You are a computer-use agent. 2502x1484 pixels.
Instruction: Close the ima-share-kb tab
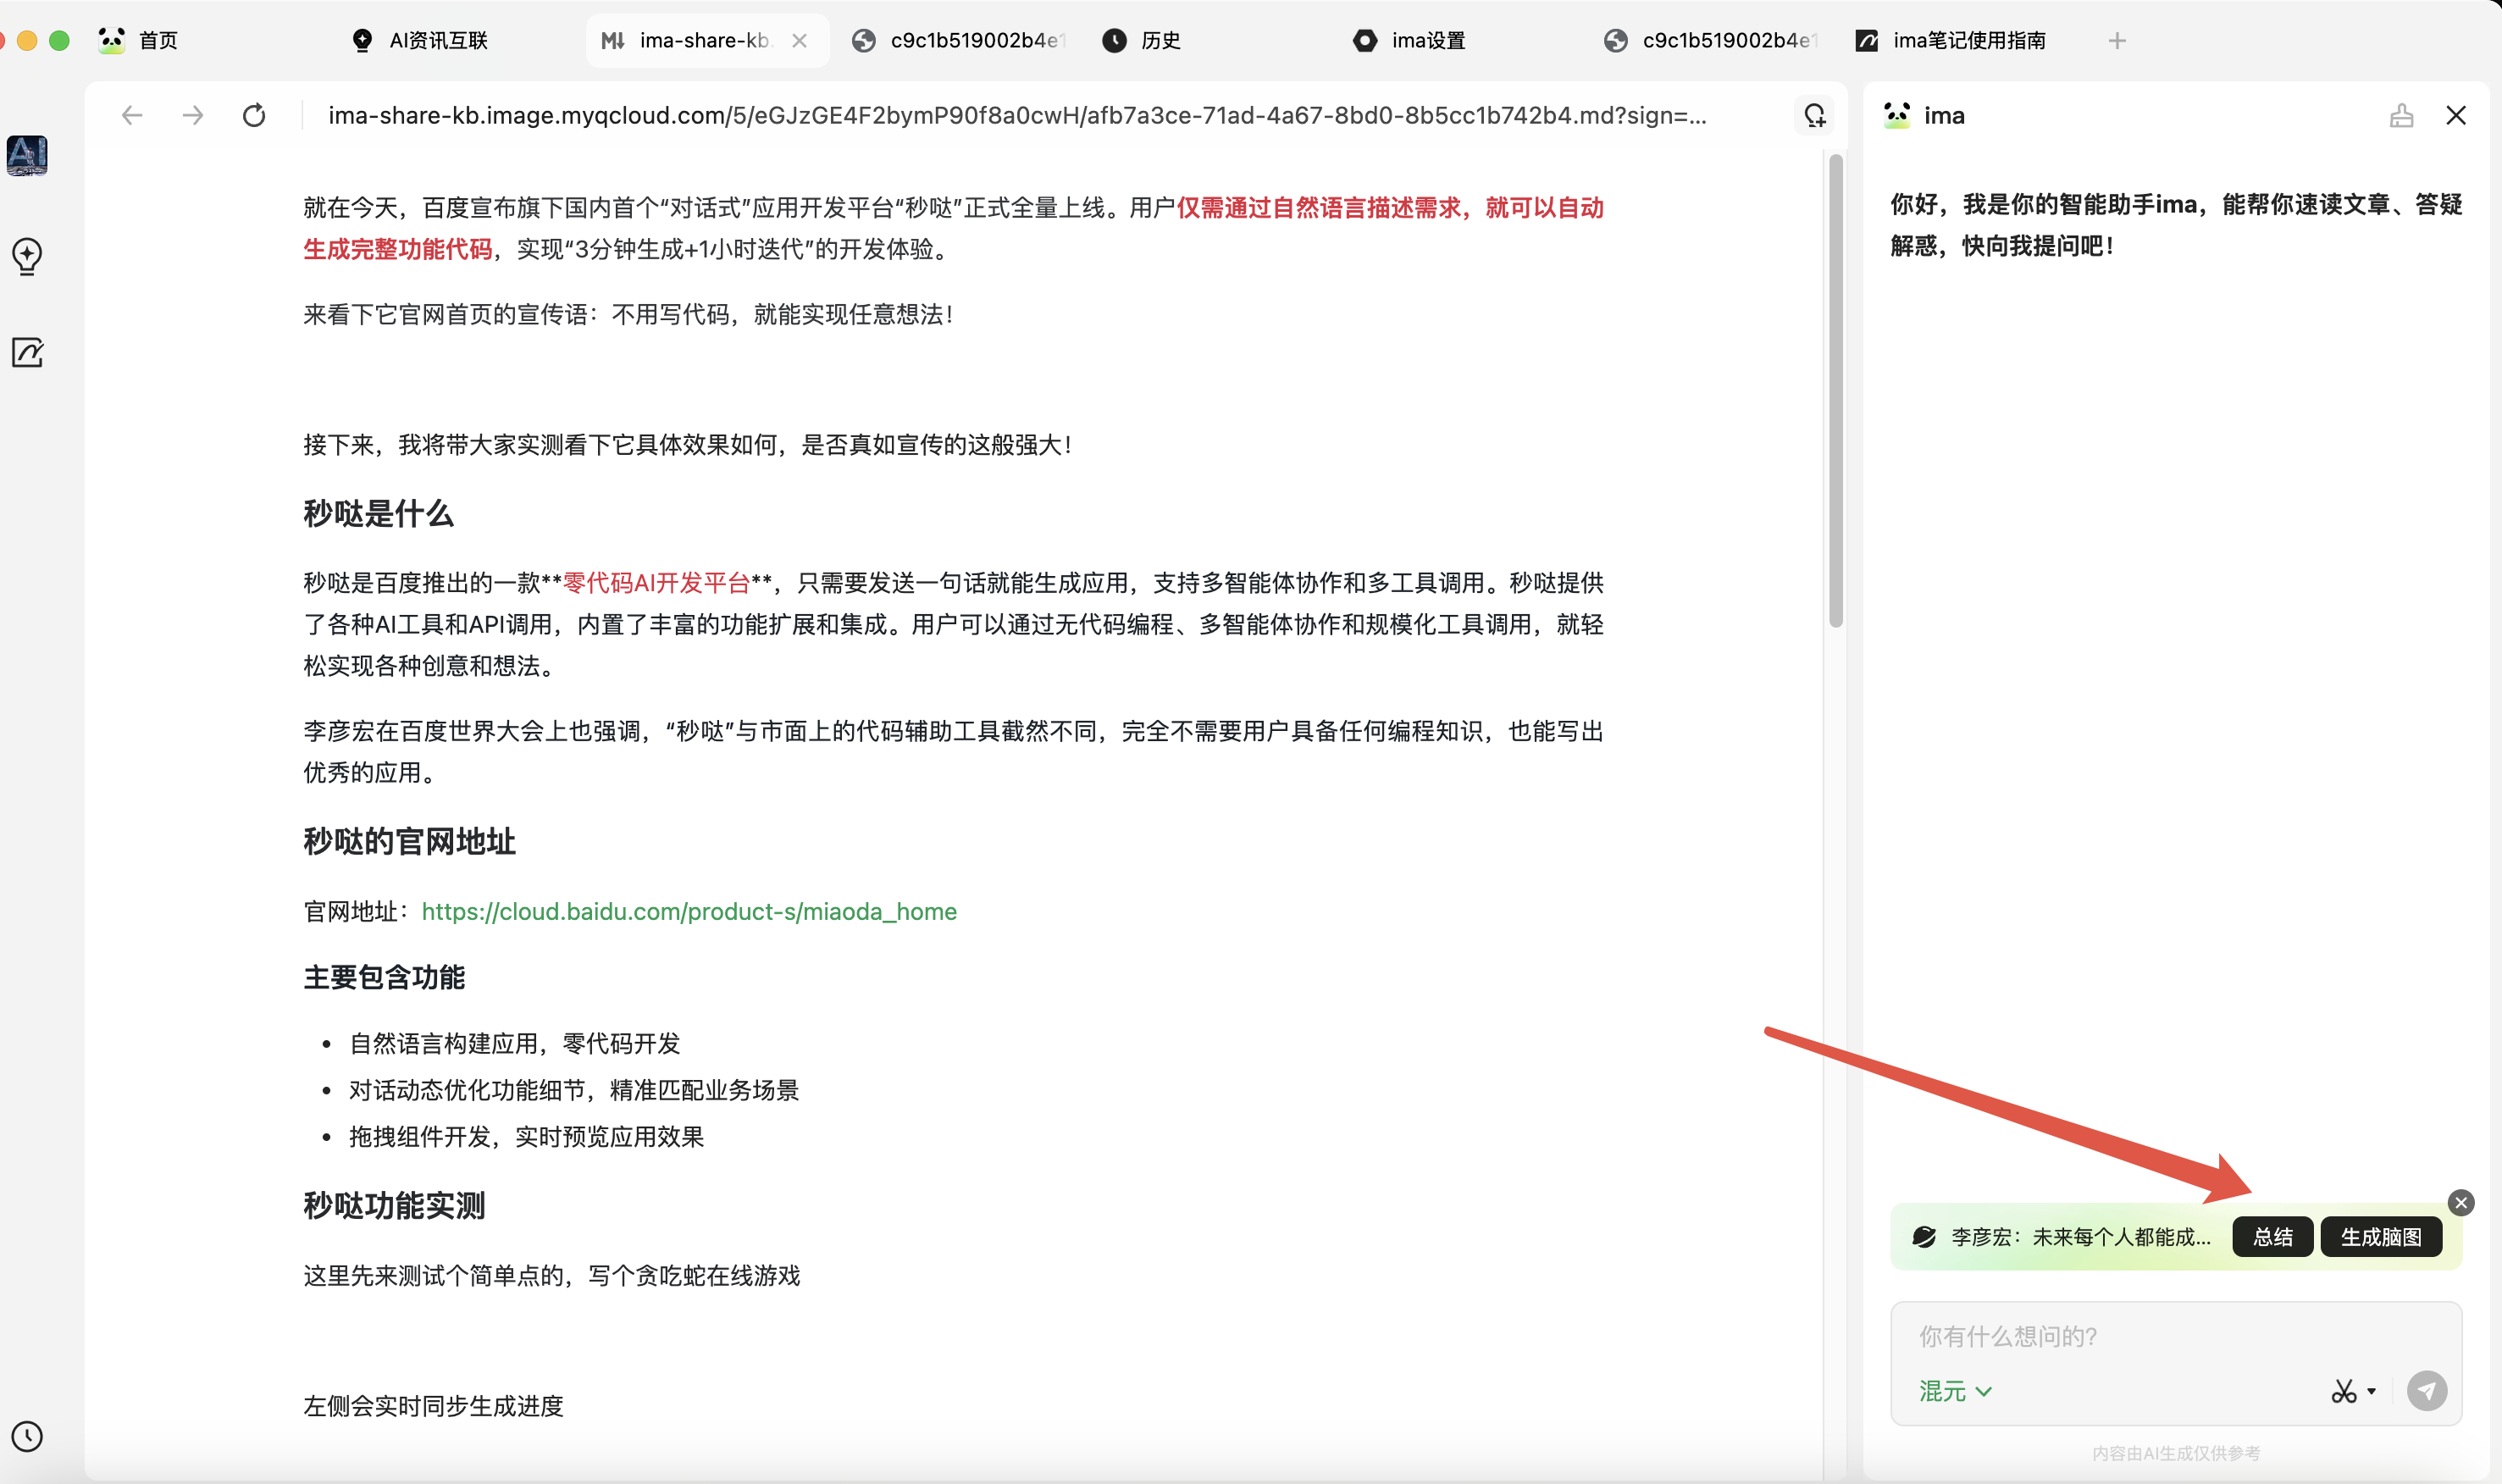point(799,40)
